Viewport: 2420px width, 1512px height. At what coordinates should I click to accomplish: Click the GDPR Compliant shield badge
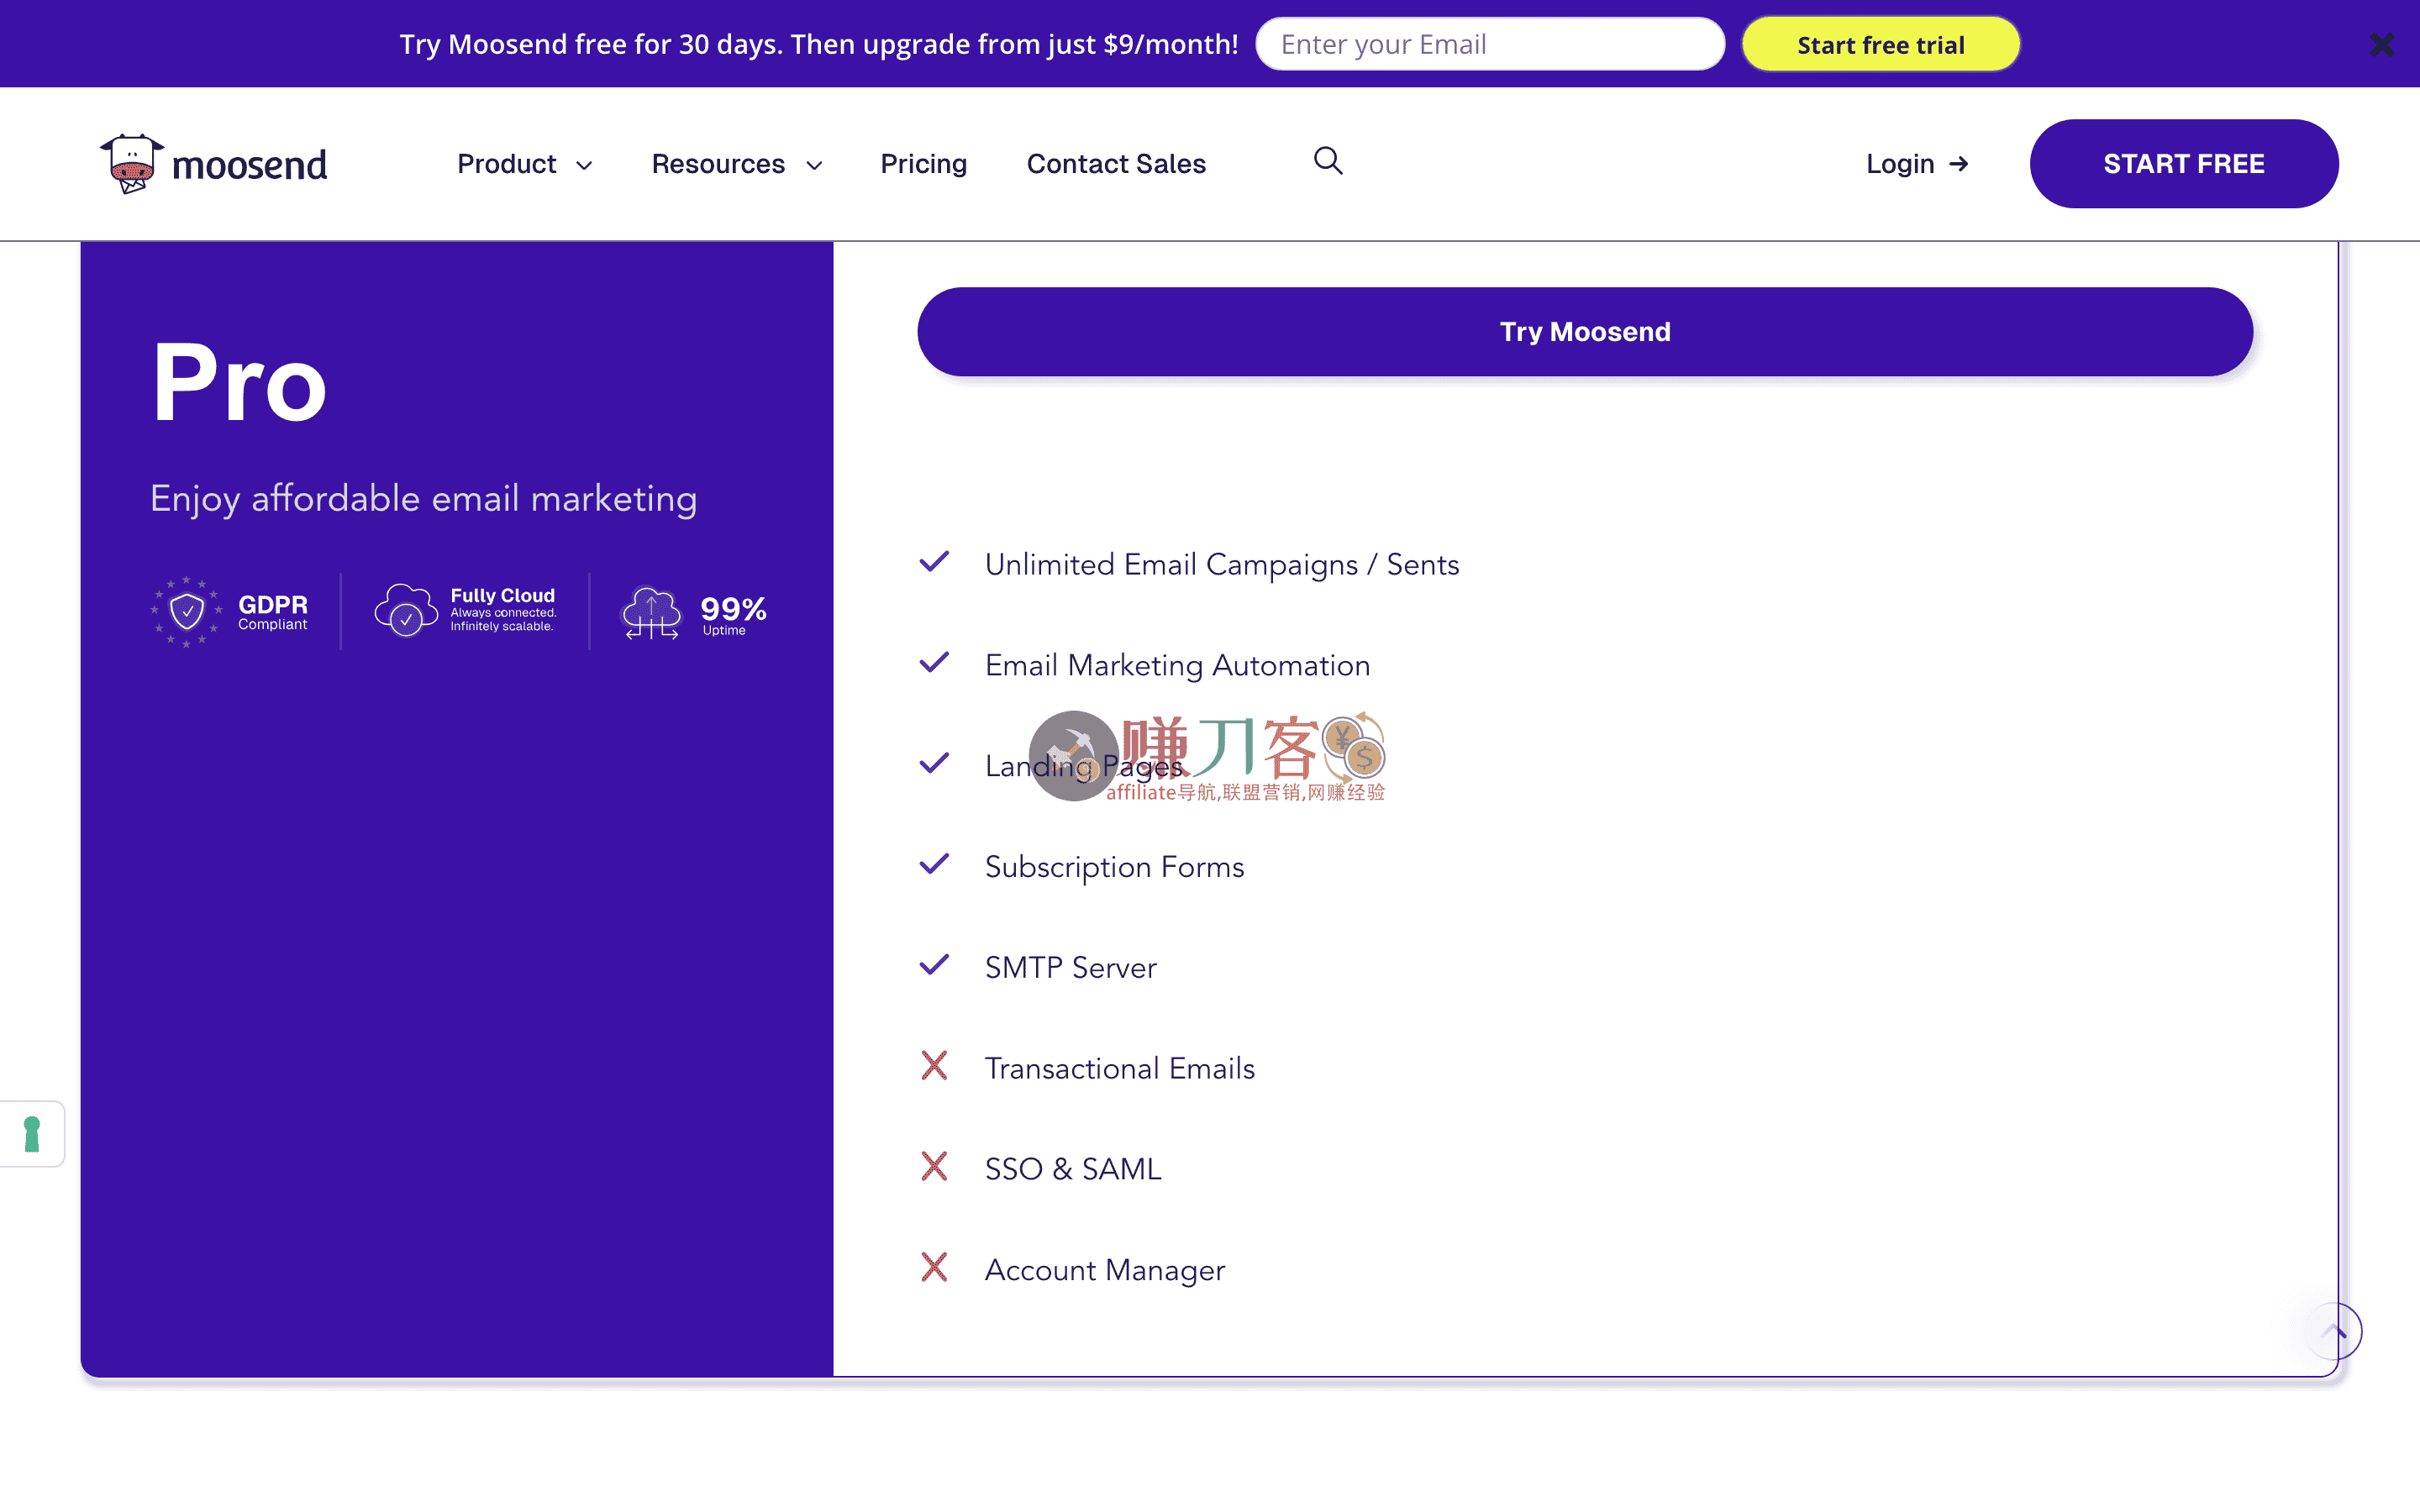[x=187, y=611]
